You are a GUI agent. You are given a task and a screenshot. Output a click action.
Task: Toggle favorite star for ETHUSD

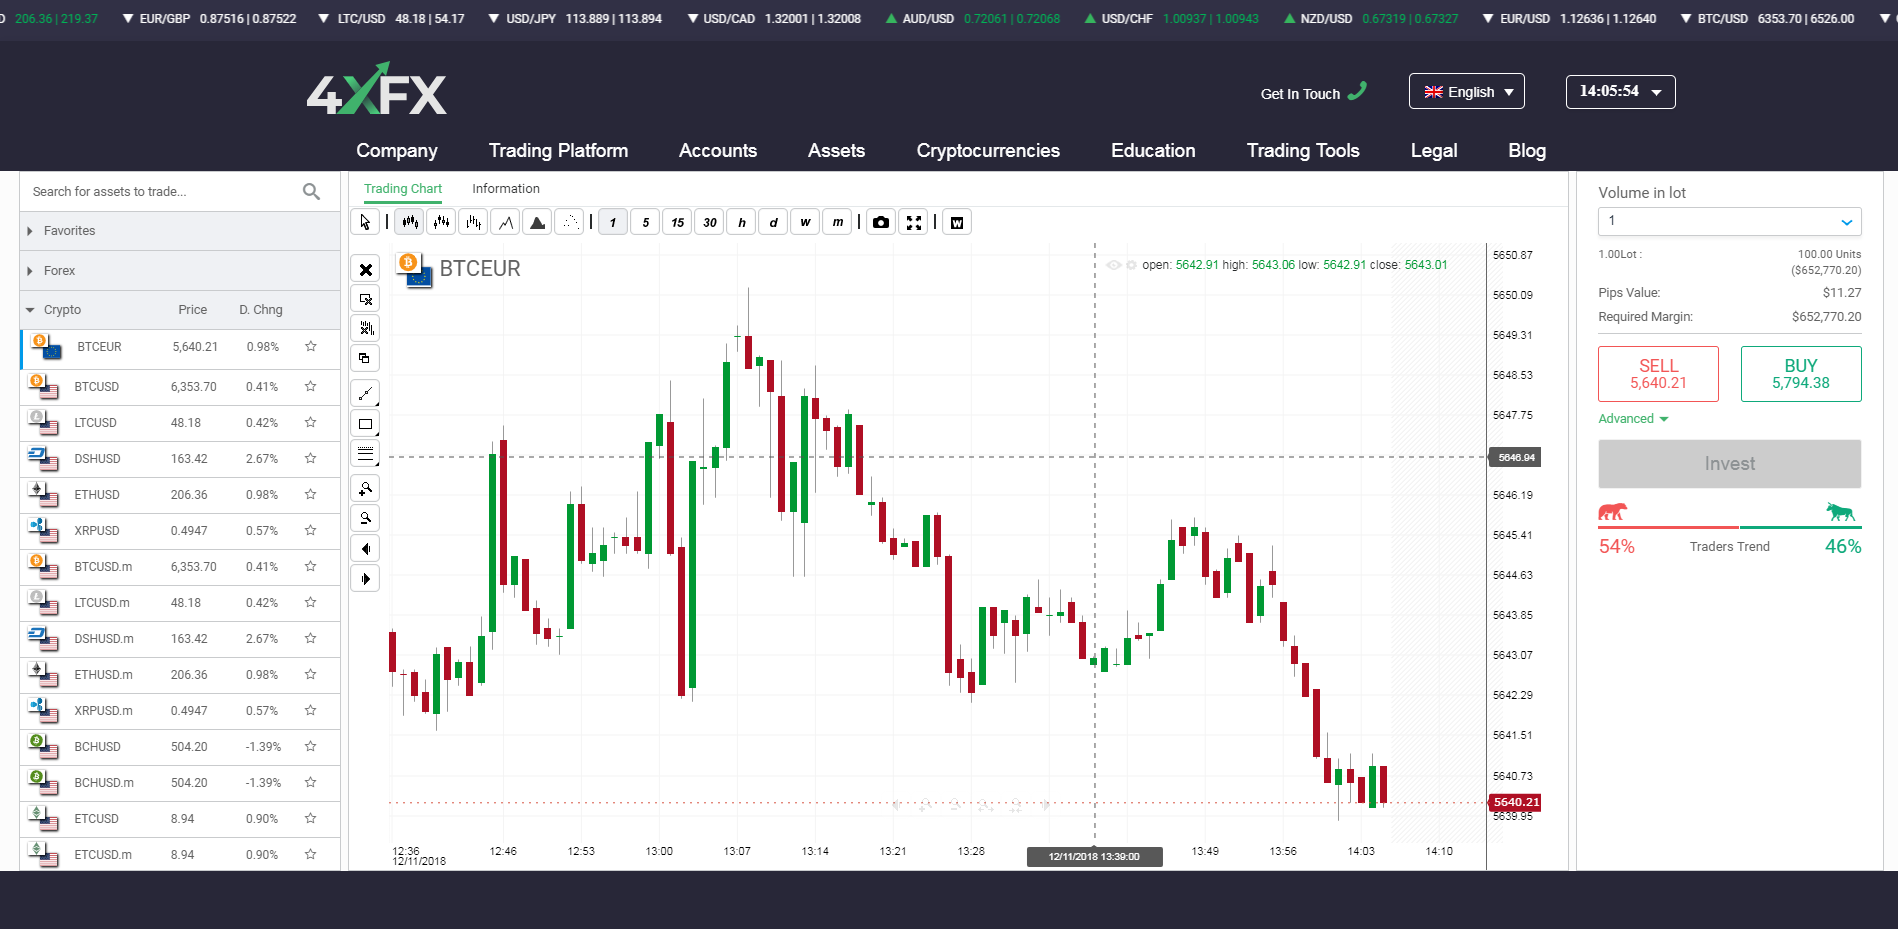pos(311,495)
